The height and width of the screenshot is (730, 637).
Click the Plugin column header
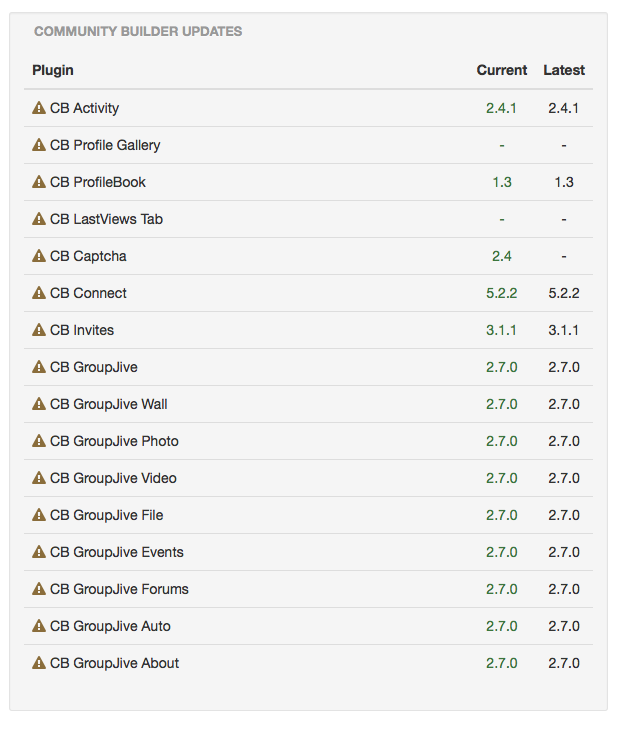(53, 70)
